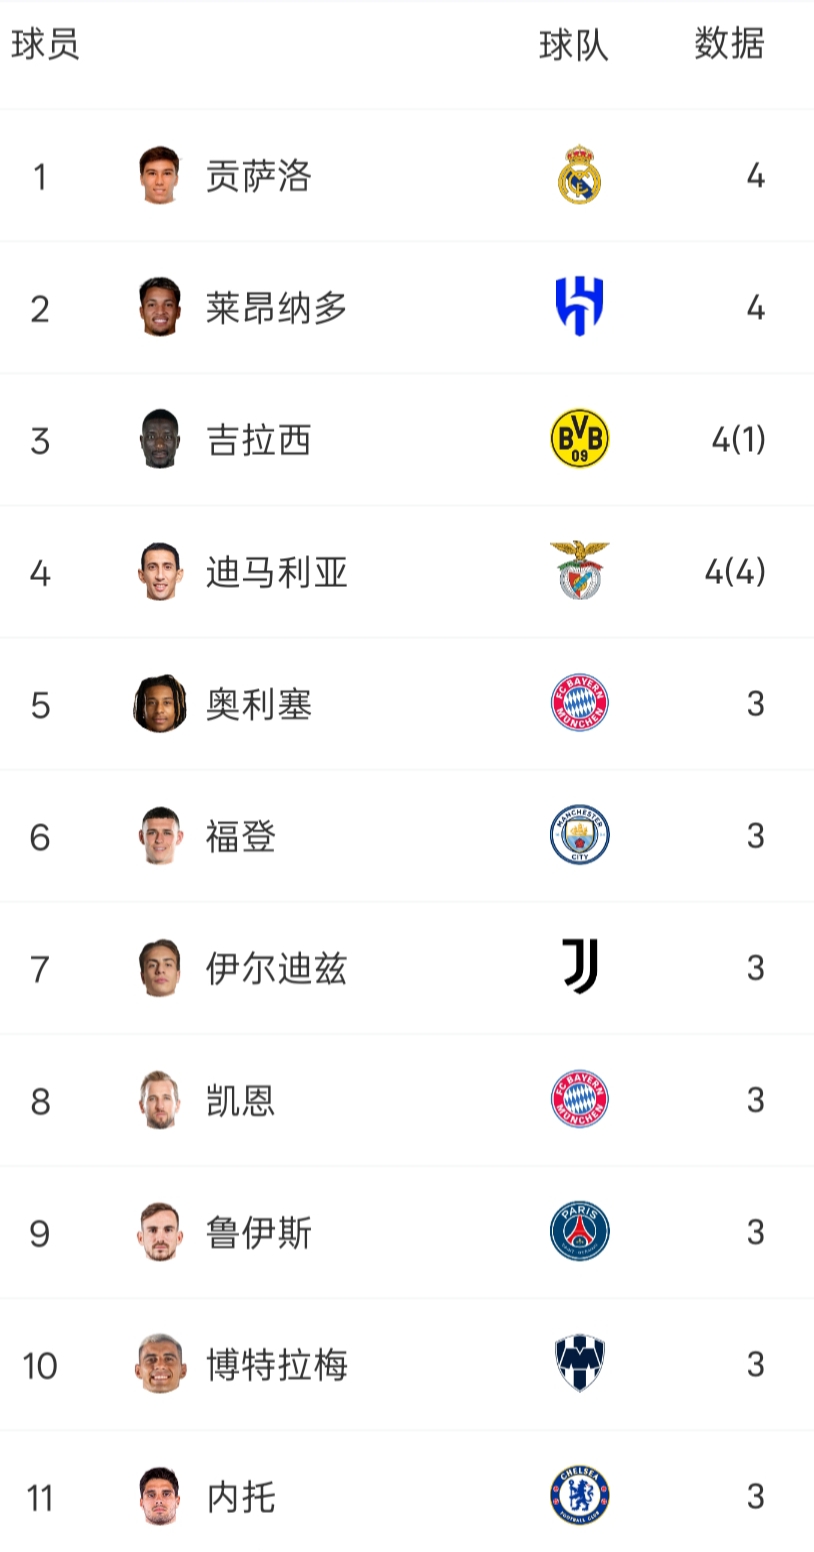Open 莱昂纳多's avatar picture
This screenshot has width=814, height=1552.
pos(159,307)
